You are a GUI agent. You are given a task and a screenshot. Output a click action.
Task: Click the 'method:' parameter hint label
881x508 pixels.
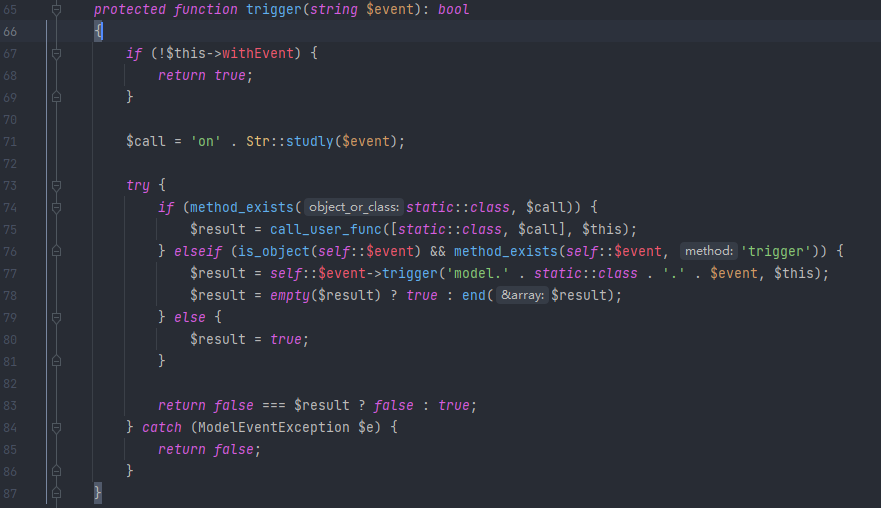[x=709, y=252]
